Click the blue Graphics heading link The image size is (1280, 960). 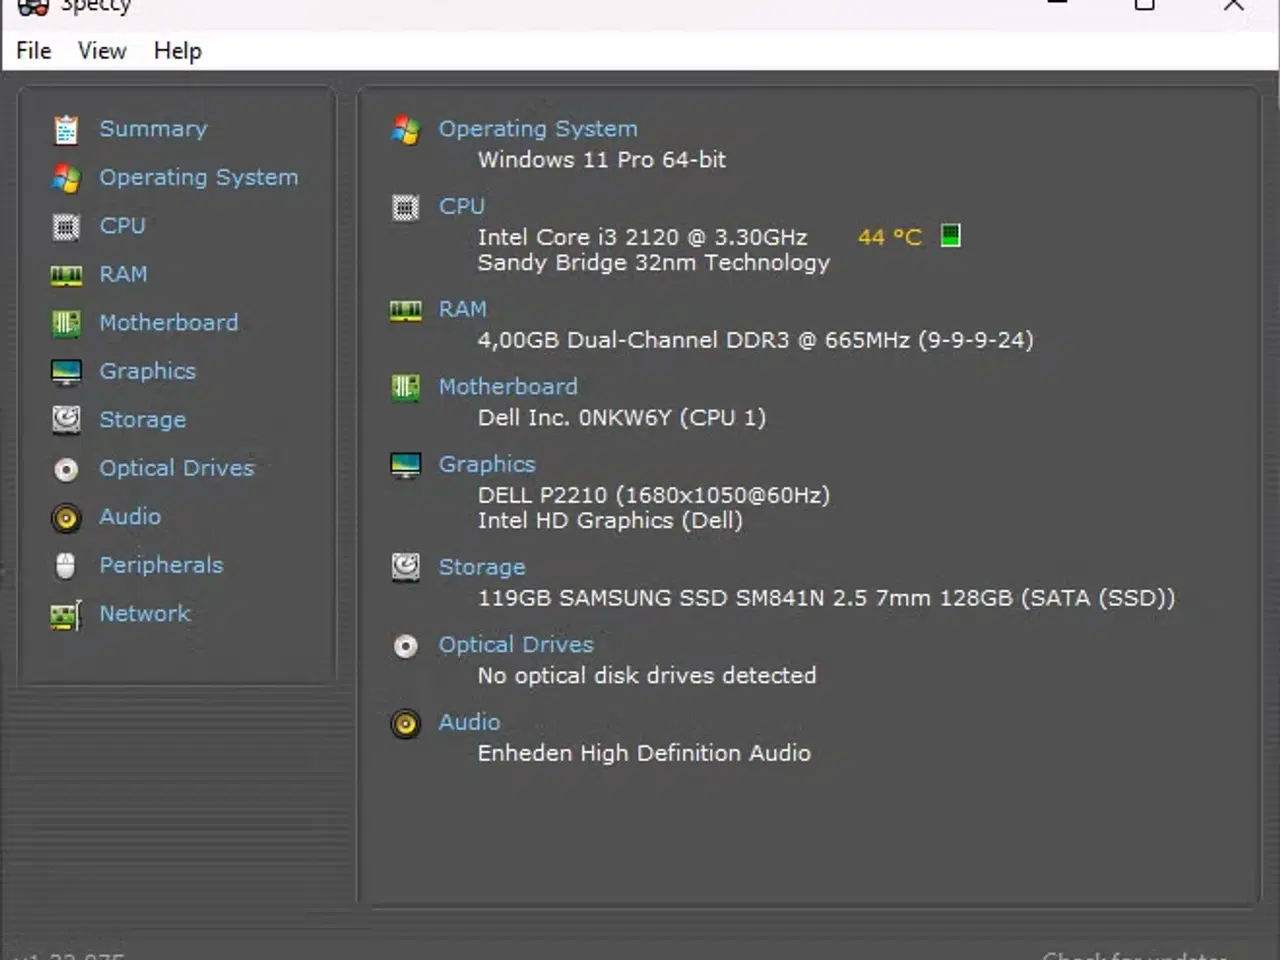coord(487,464)
